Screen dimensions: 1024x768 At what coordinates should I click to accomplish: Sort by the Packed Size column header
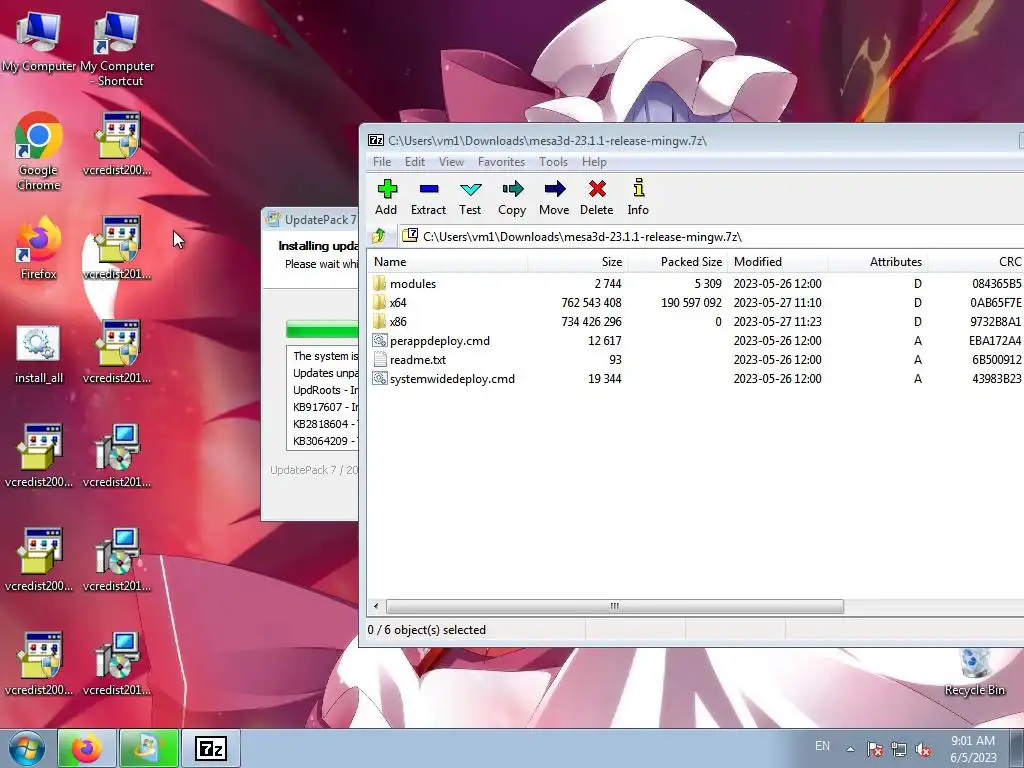click(x=677, y=262)
